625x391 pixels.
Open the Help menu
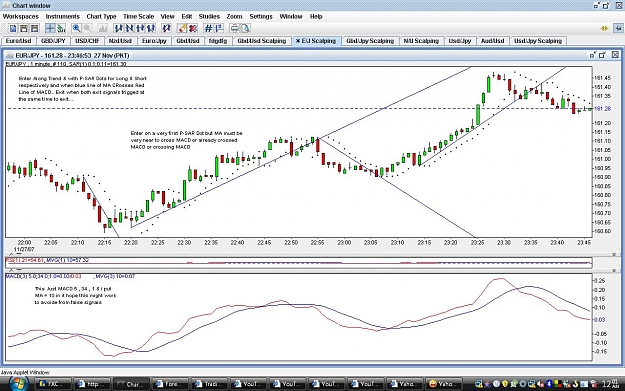point(316,16)
